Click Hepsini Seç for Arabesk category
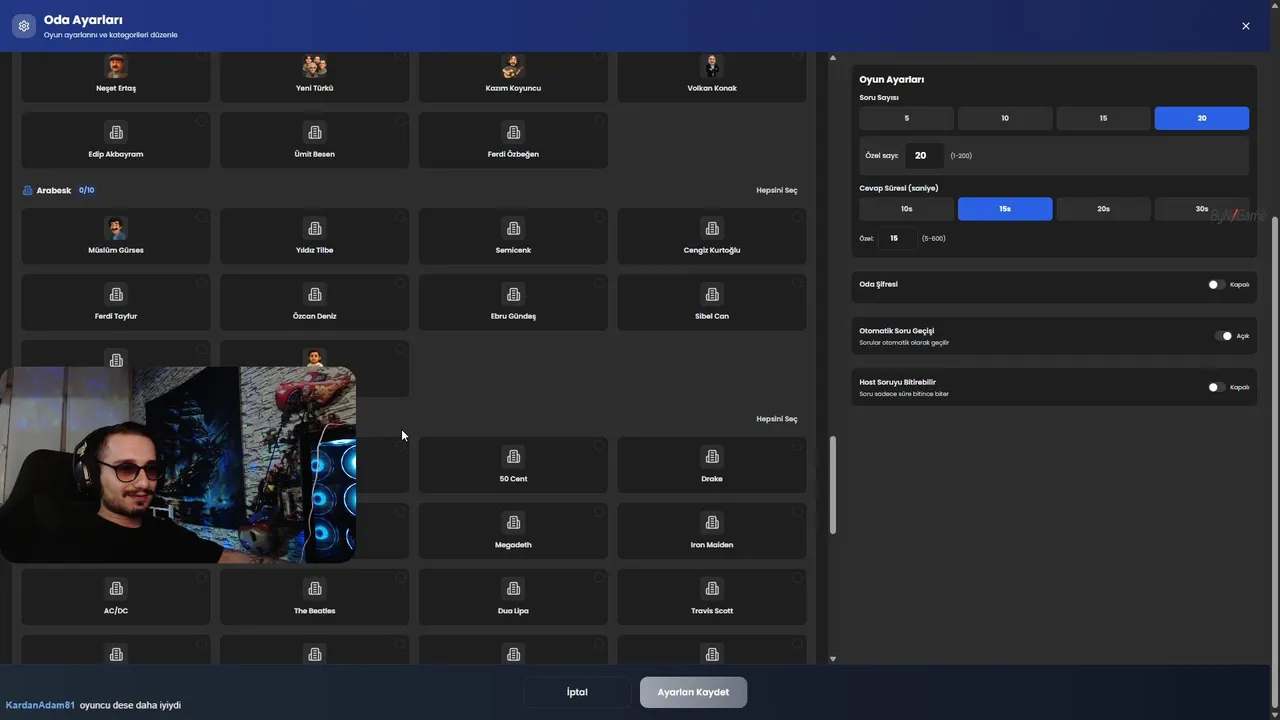This screenshot has height=720, width=1280. pos(776,190)
